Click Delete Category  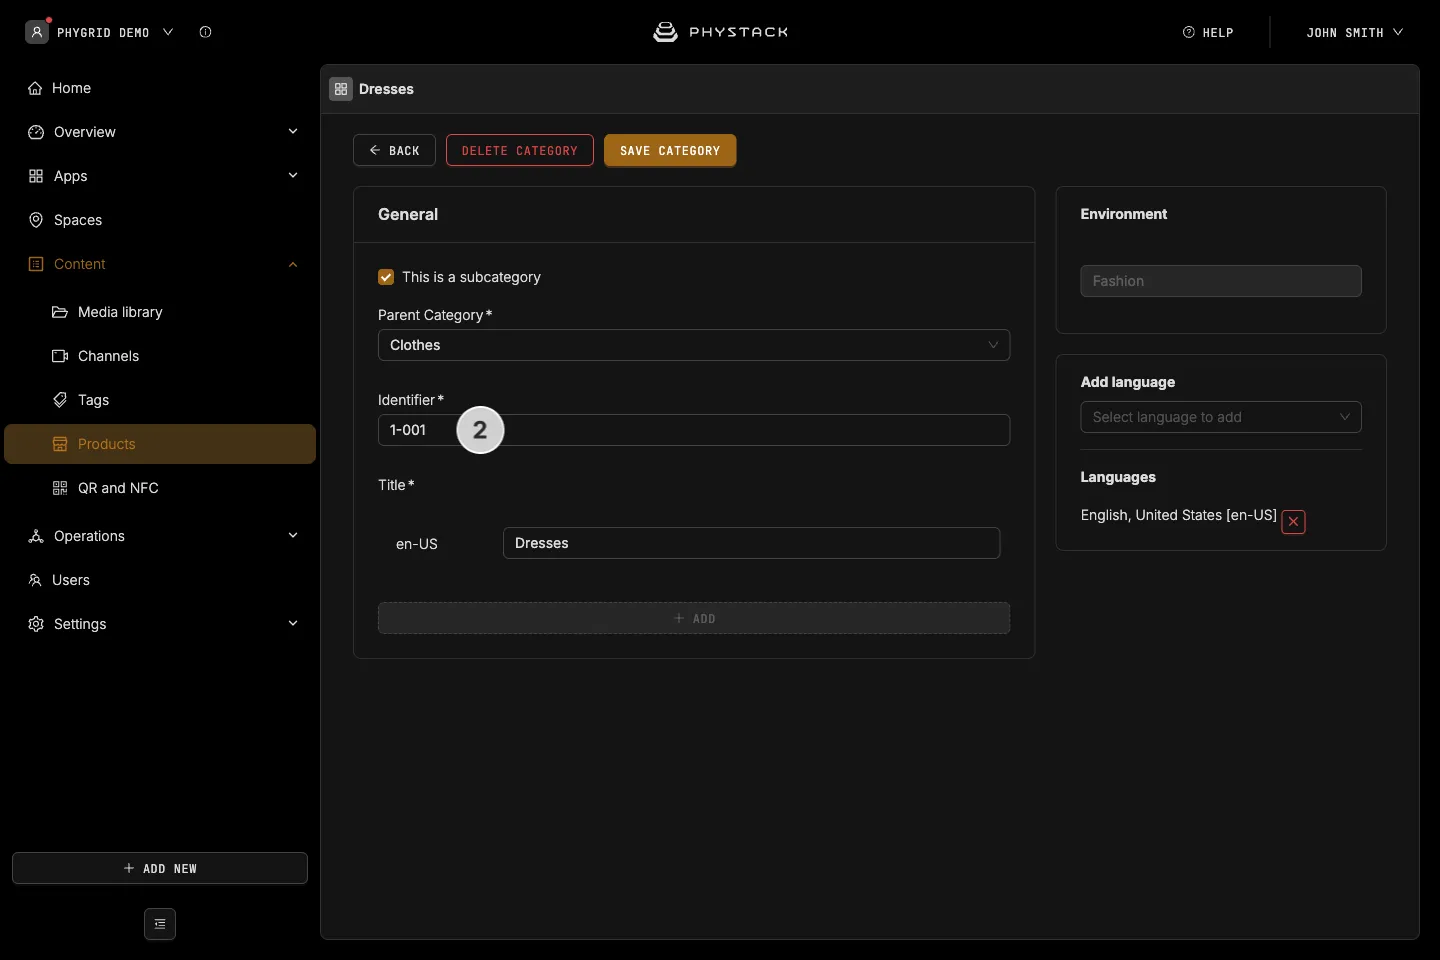pyautogui.click(x=520, y=150)
